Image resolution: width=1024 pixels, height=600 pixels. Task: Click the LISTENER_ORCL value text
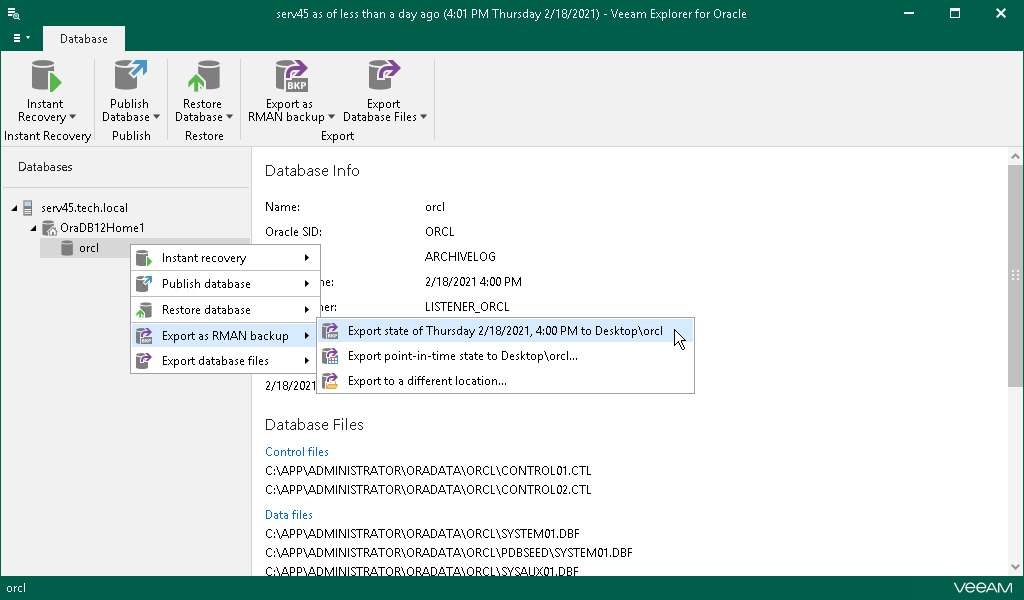(x=467, y=307)
